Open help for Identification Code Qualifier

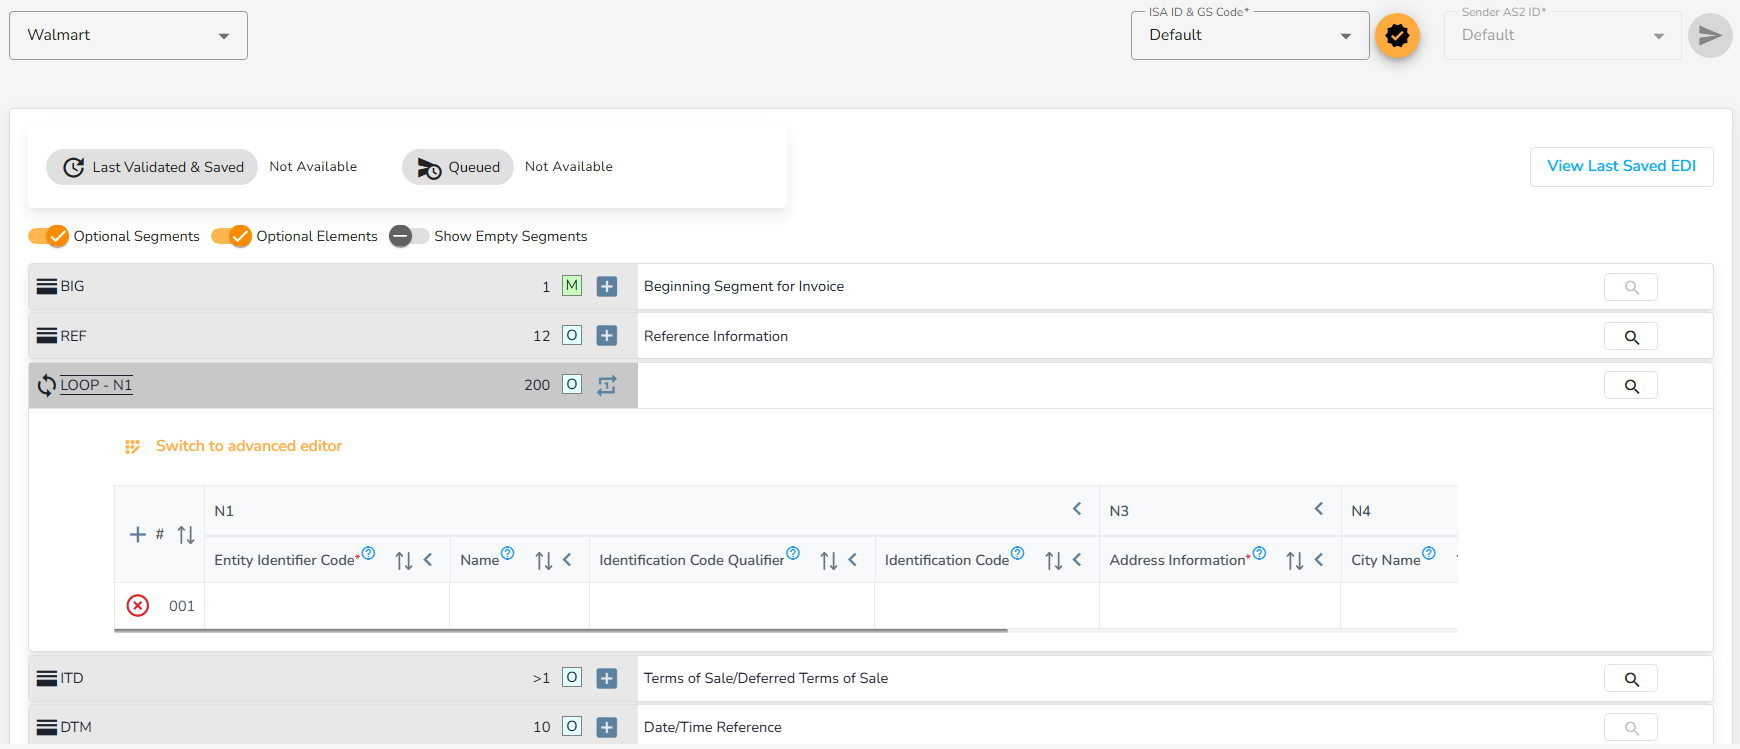coord(793,553)
